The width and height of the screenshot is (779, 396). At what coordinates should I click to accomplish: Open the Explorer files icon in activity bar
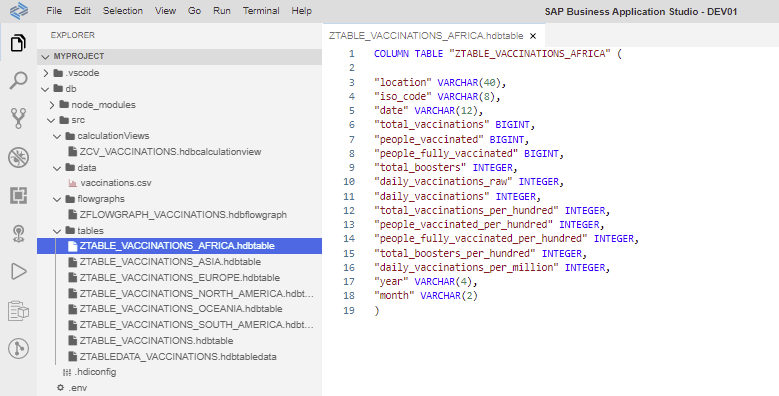[x=18, y=43]
